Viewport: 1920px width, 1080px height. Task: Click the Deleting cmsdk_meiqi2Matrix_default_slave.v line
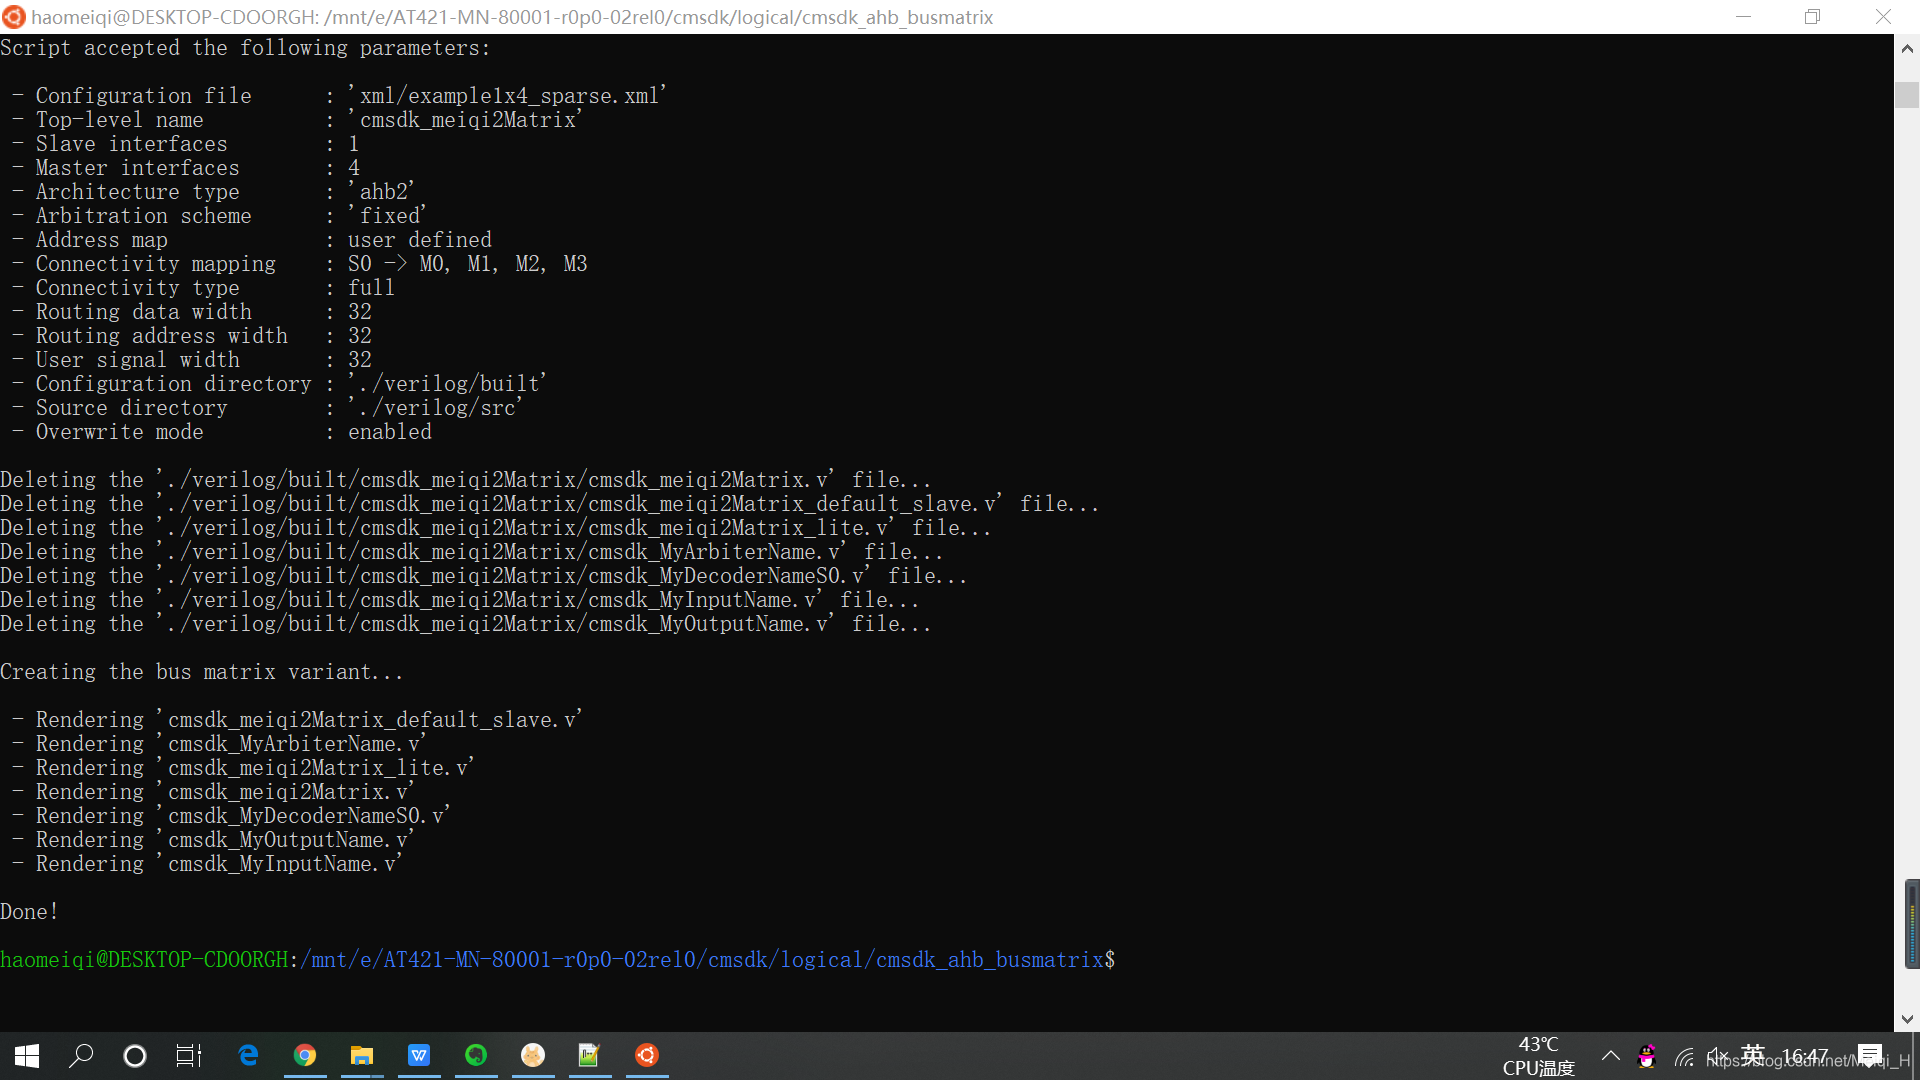click(x=550, y=504)
